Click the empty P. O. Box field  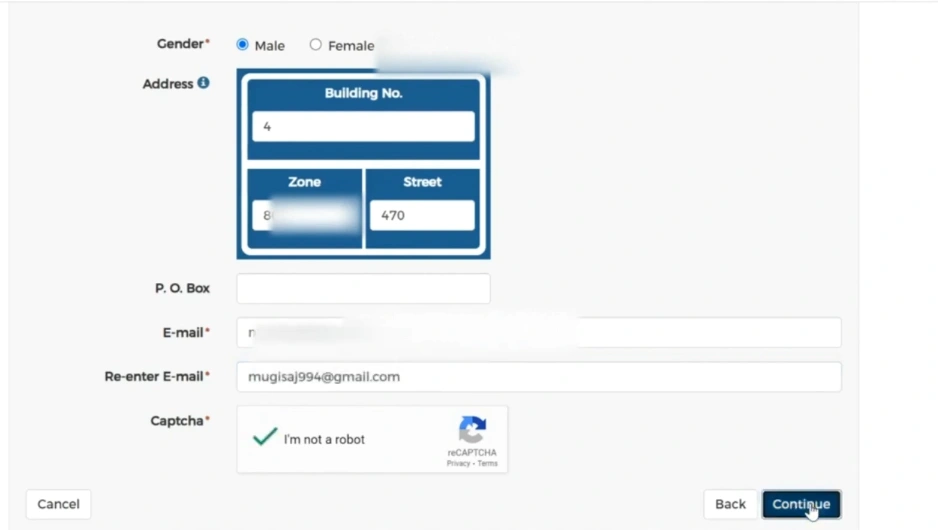click(x=363, y=288)
